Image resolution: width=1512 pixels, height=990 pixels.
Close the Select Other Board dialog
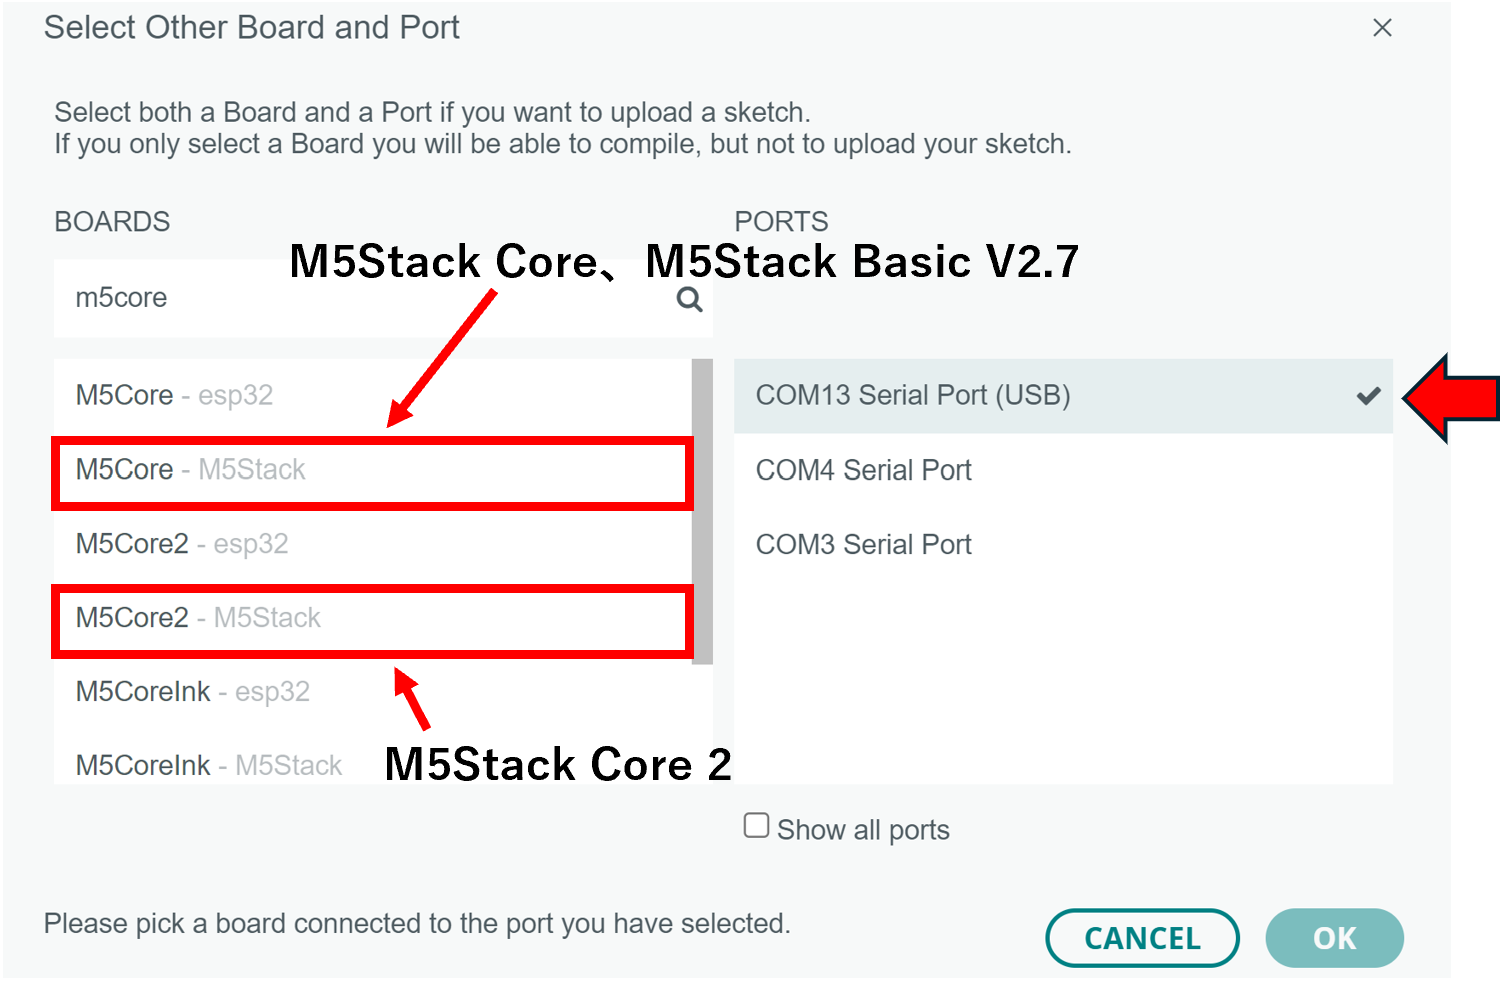[1382, 28]
